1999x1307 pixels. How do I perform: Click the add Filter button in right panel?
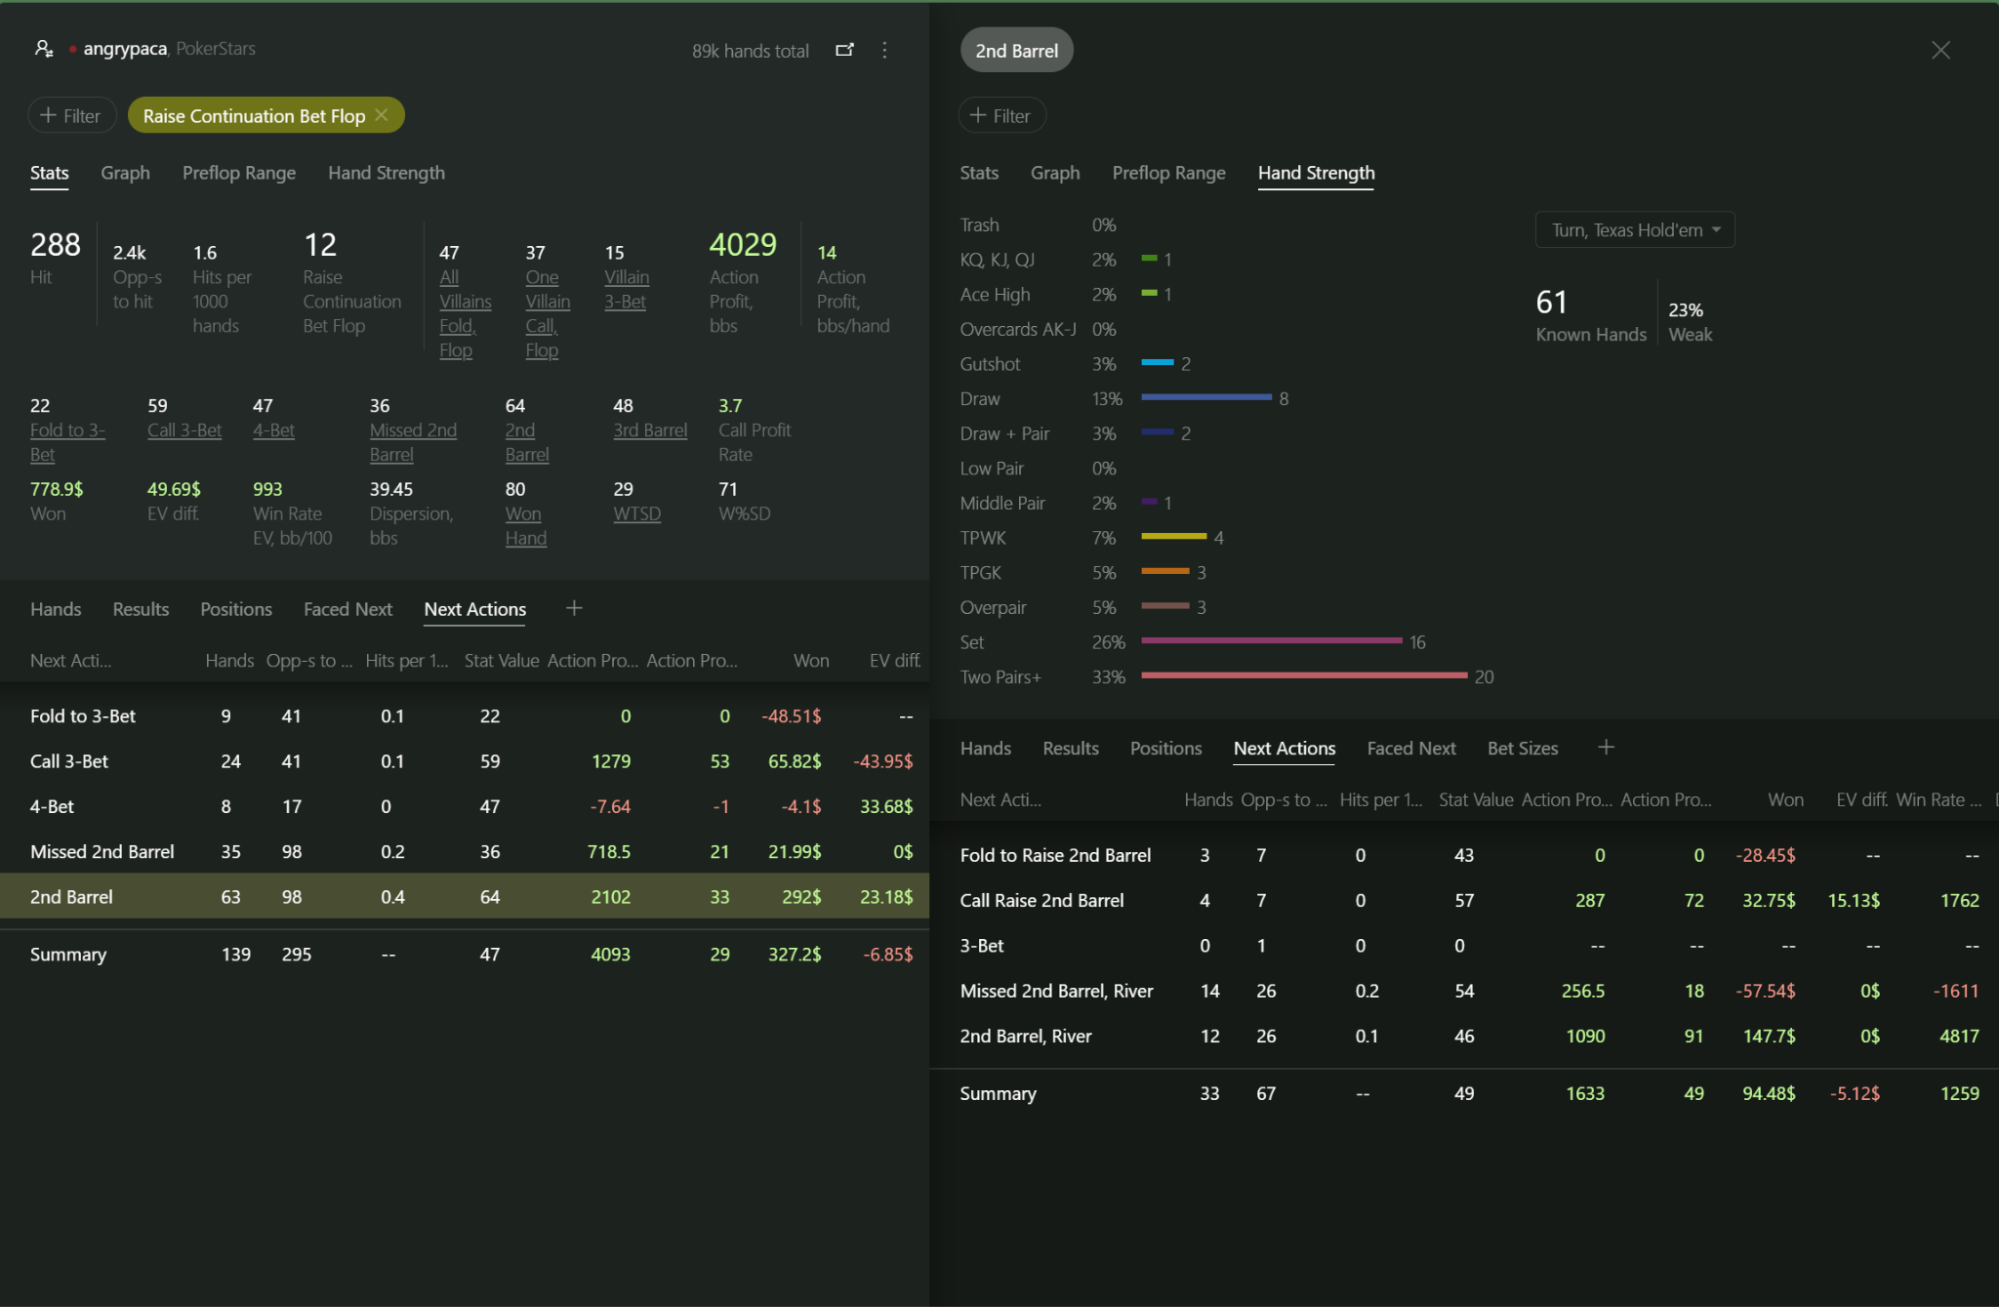tap(1001, 115)
